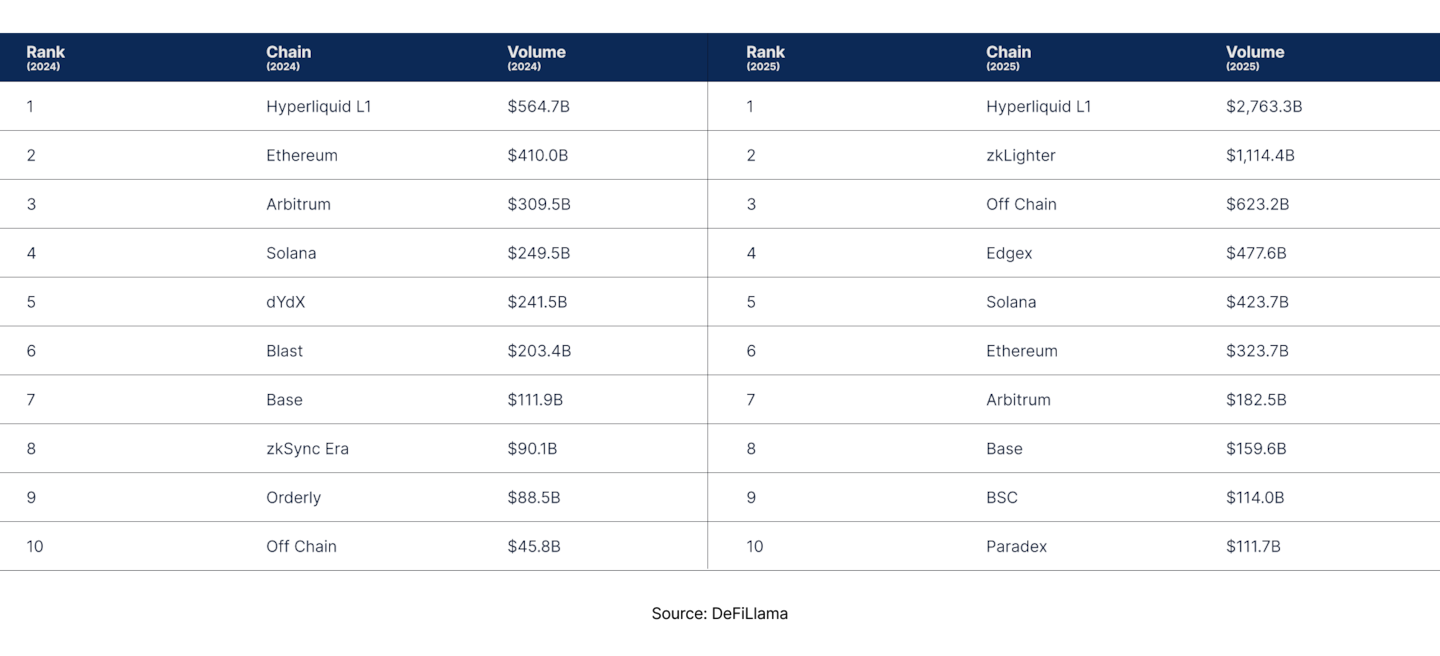Screen dimensions: 1440x656
Task: Select the Blast chain cell
Action: pos(285,351)
